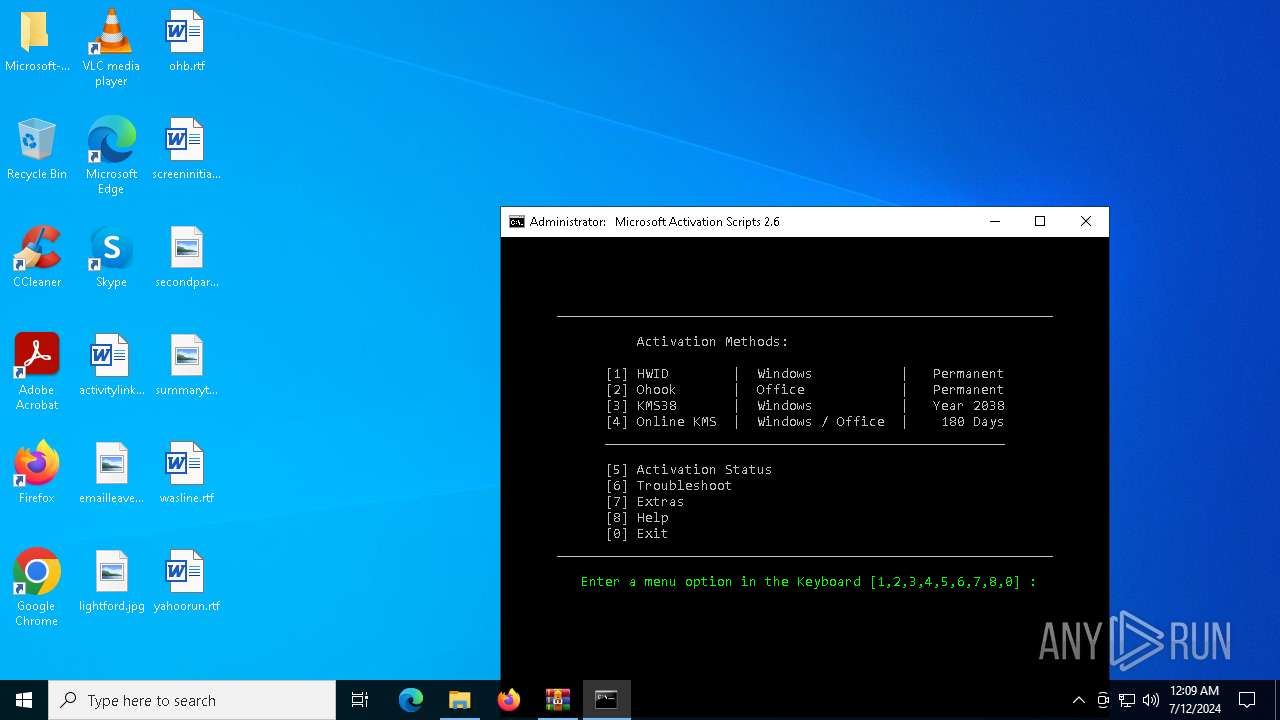
Task: Click the Type here to search box
Action: (x=192, y=700)
